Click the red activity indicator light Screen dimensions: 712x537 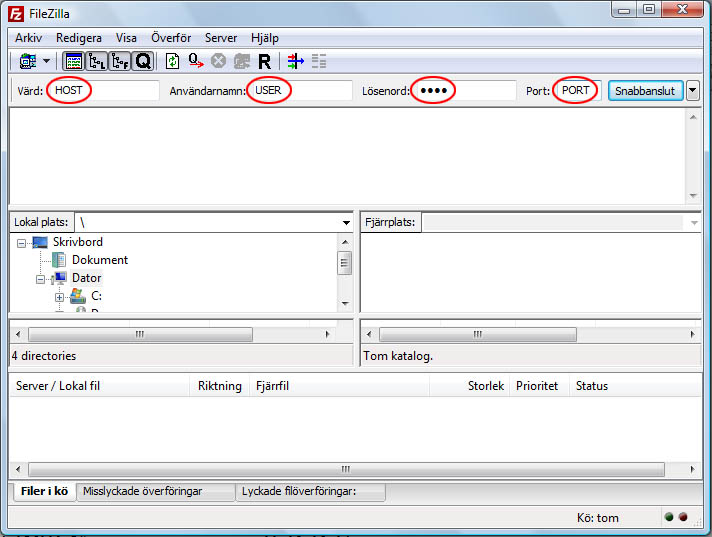pos(683,517)
